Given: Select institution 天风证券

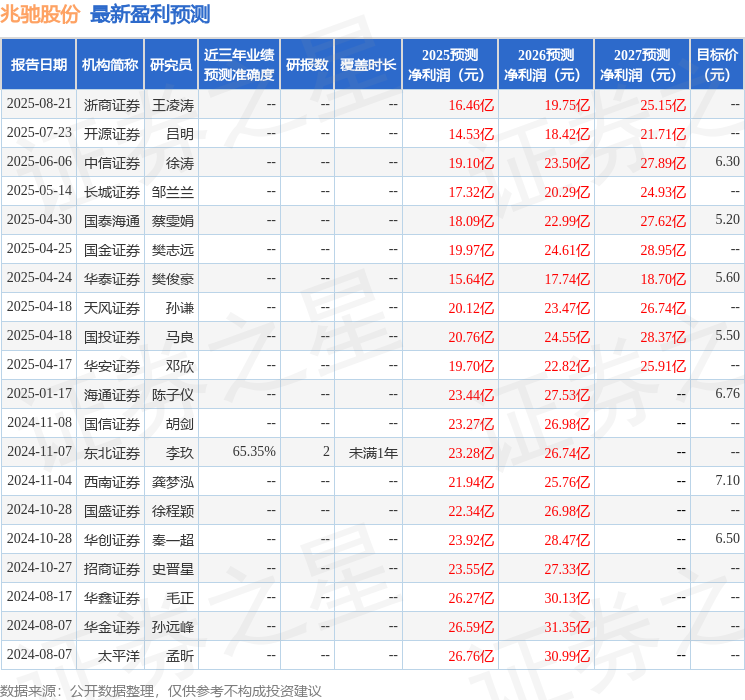Looking at the screenshot, I should [x=112, y=308].
